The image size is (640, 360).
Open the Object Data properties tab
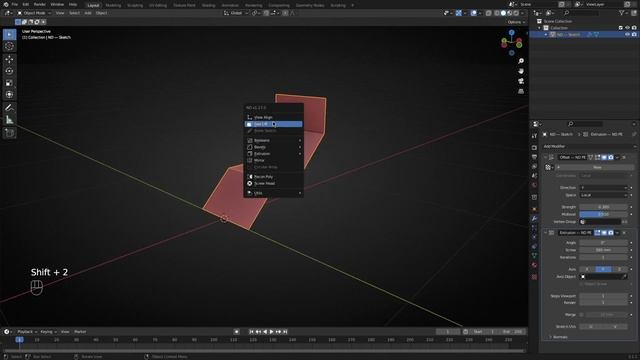[534, 256]
